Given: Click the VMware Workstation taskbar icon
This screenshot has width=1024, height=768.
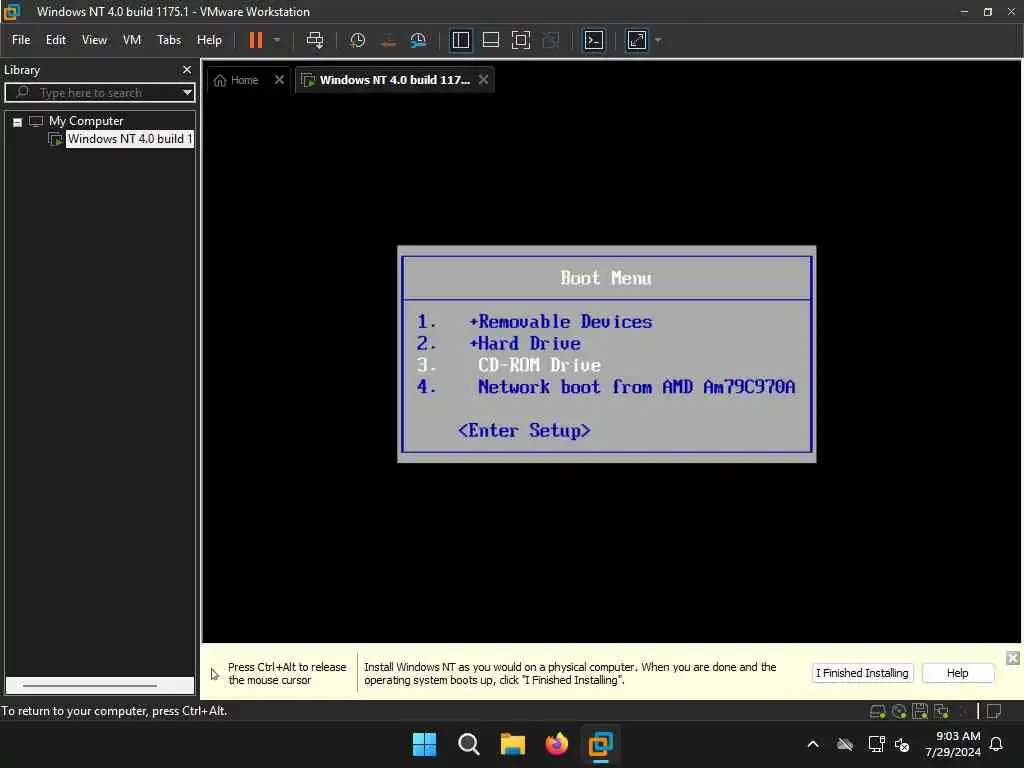Looking at the screenshot, I should (x=600, y=744).
